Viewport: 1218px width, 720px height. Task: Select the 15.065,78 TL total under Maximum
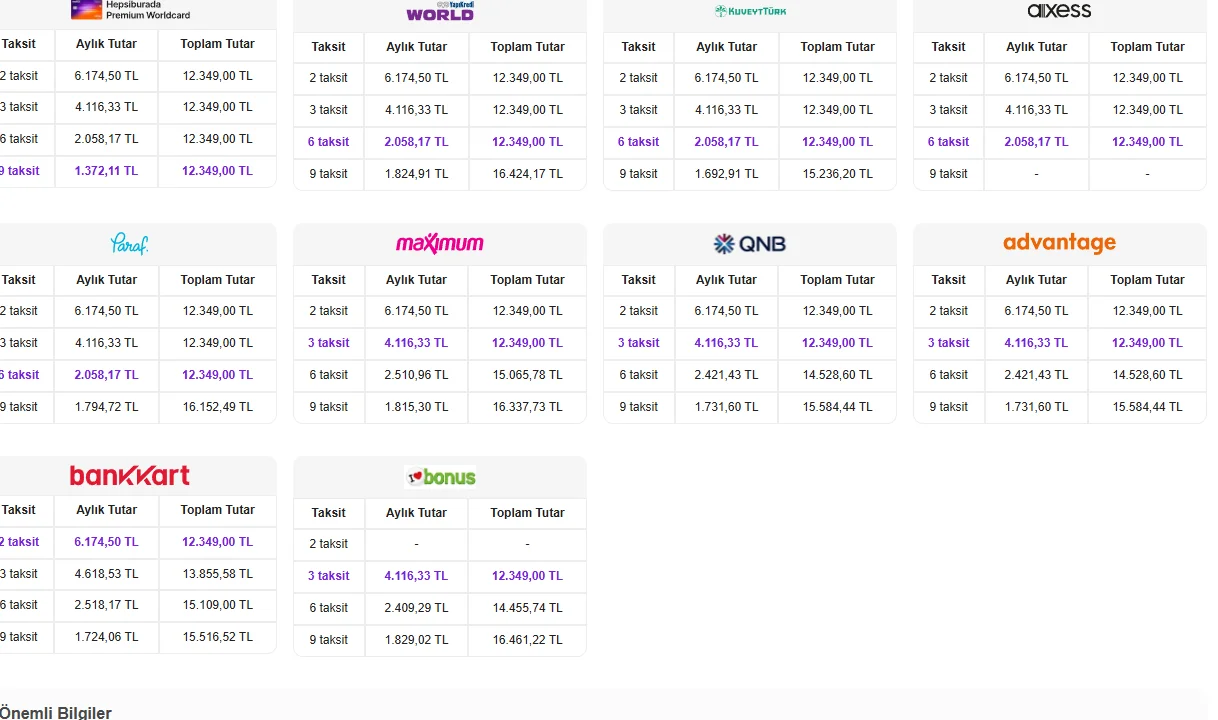point(527,375)
